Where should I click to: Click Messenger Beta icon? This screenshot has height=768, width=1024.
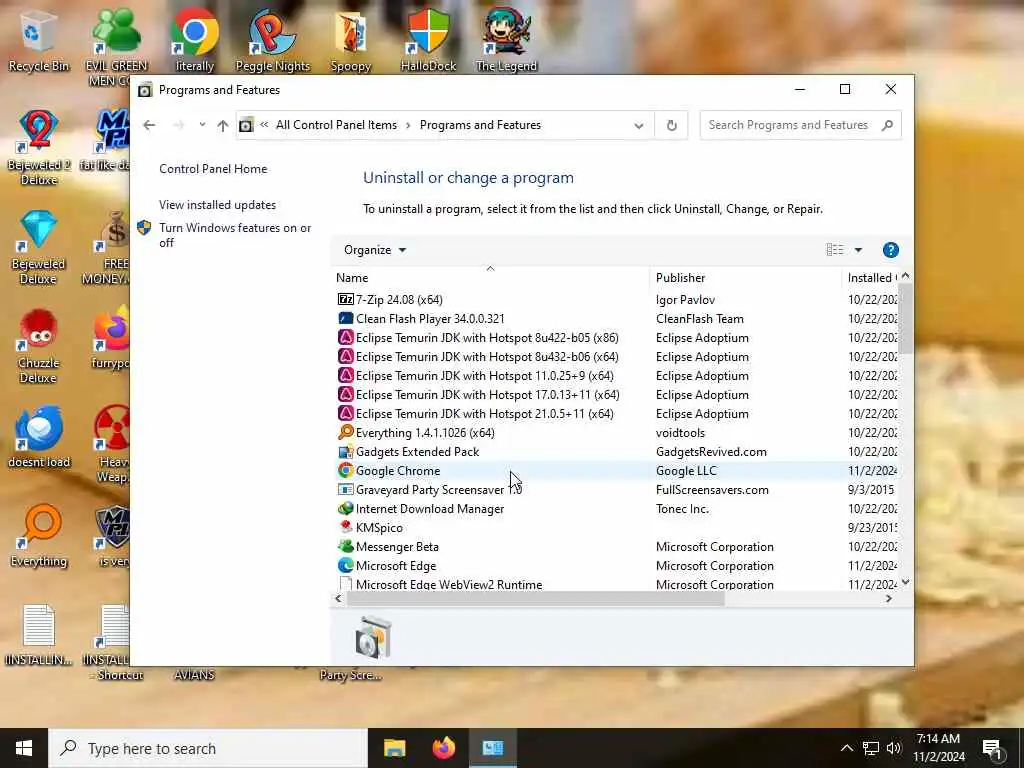pyautogui.click(x=345, y=546)
